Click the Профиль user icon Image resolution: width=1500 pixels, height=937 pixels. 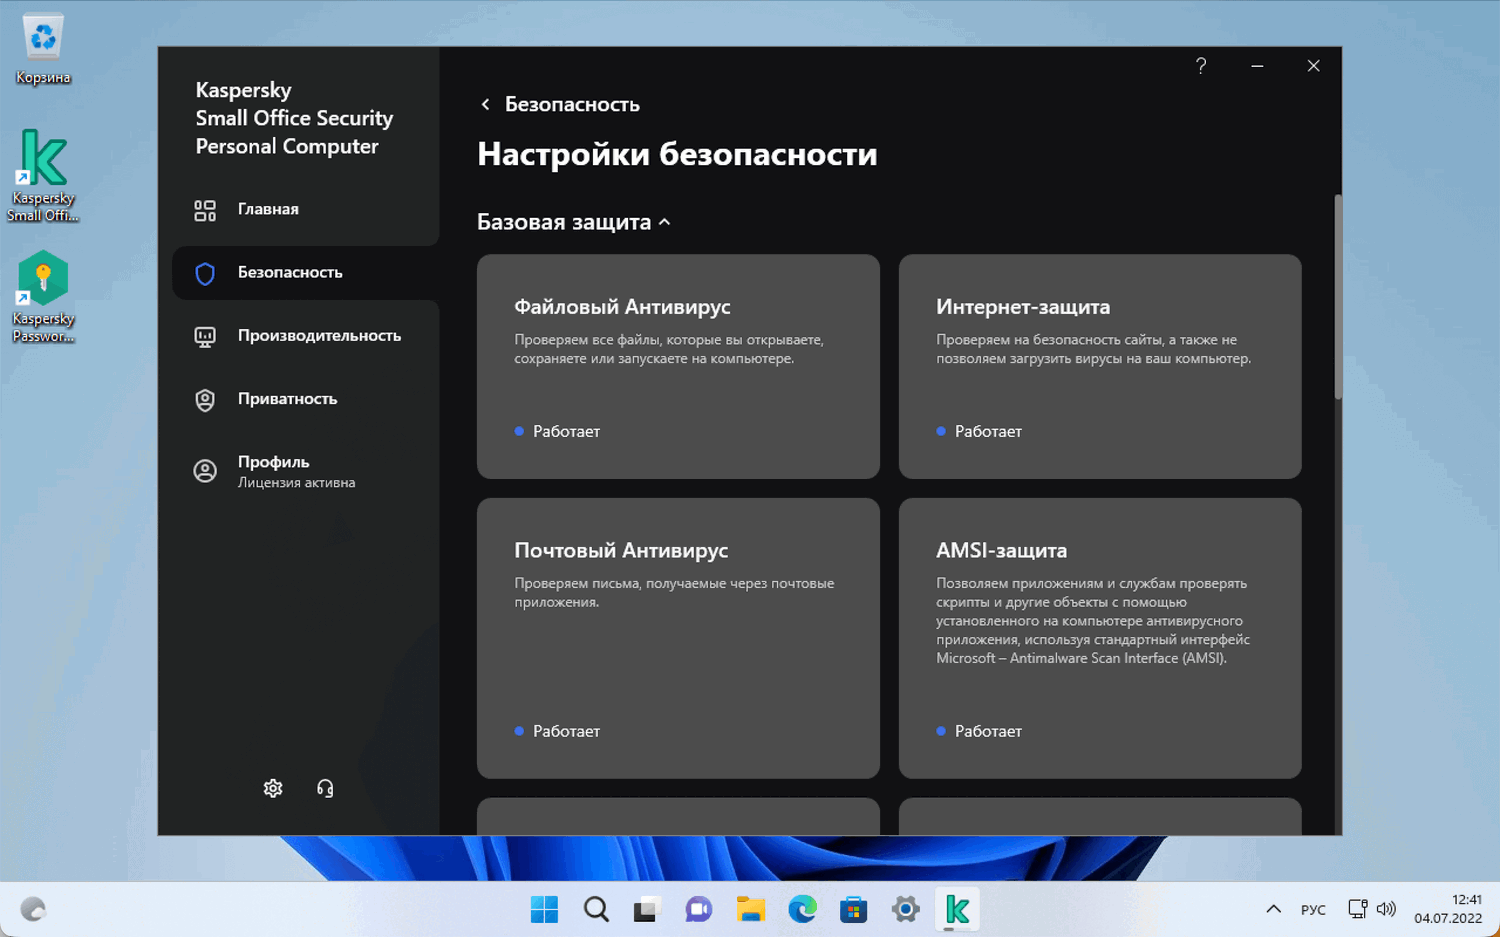[x=205, y=471]
